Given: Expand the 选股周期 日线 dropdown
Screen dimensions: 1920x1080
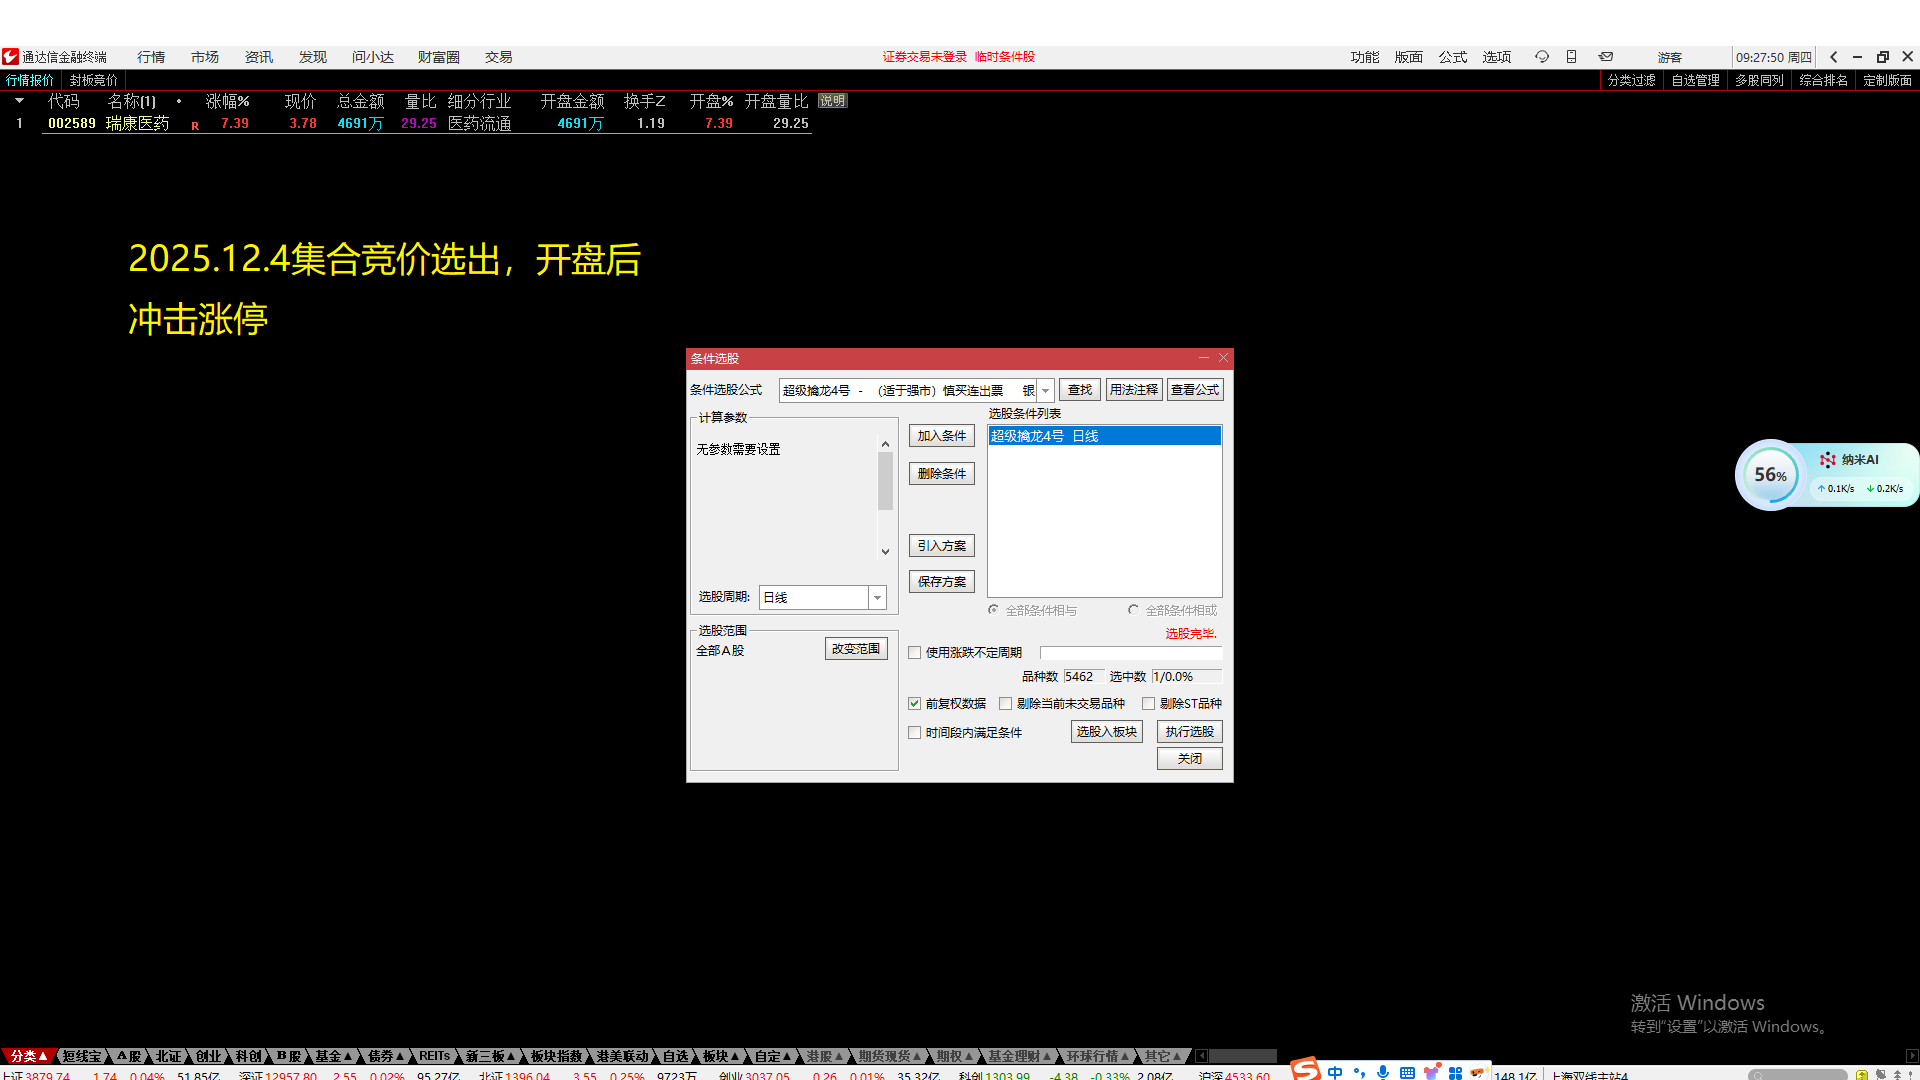Looking at the screenshot, I should point(877,598).
